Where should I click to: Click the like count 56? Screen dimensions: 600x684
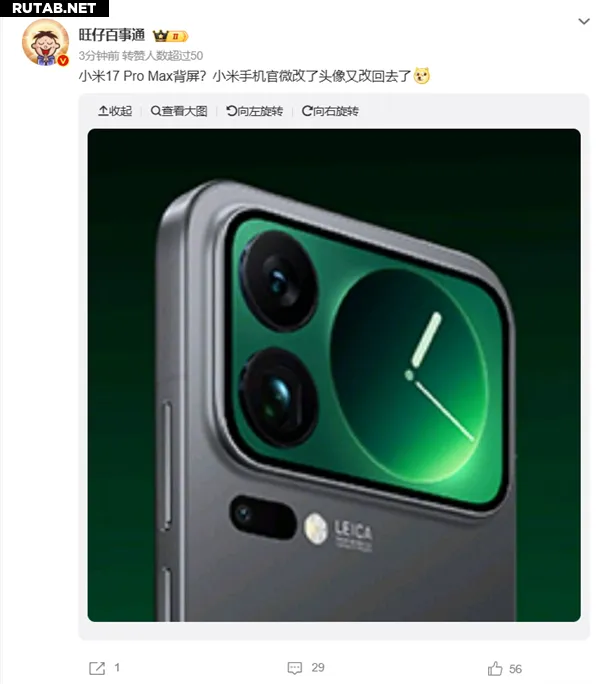(x=515, y=669)
